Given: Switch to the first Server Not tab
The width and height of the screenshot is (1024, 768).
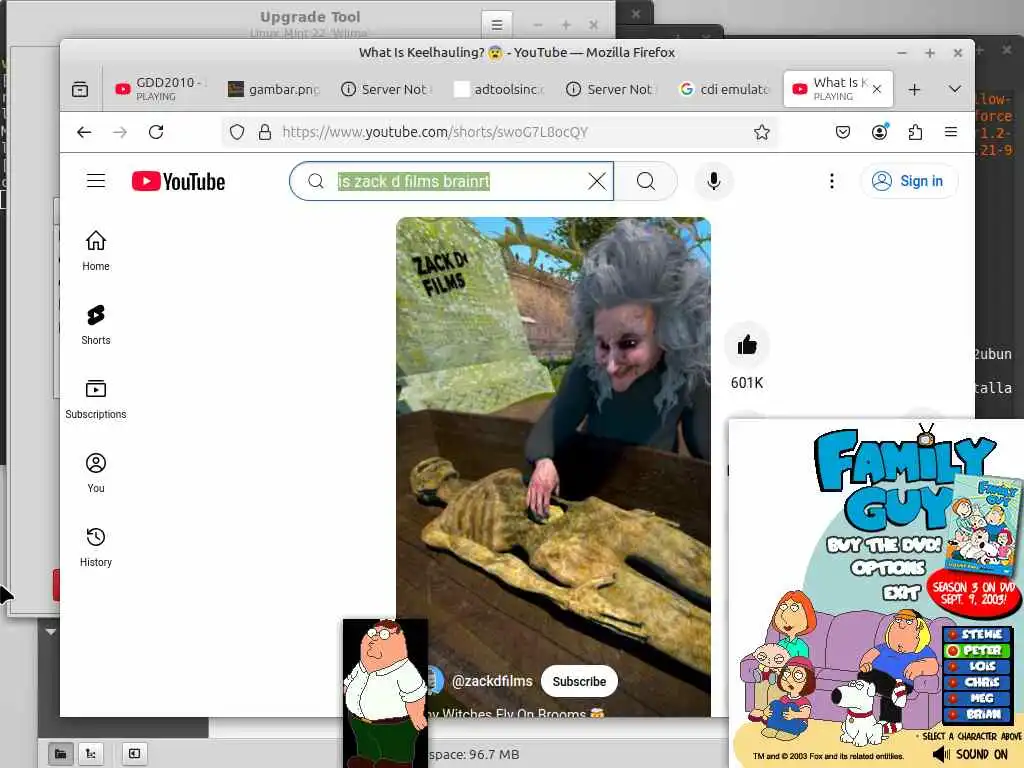Looking at the screenshot, I should click(x=387, y=89).
